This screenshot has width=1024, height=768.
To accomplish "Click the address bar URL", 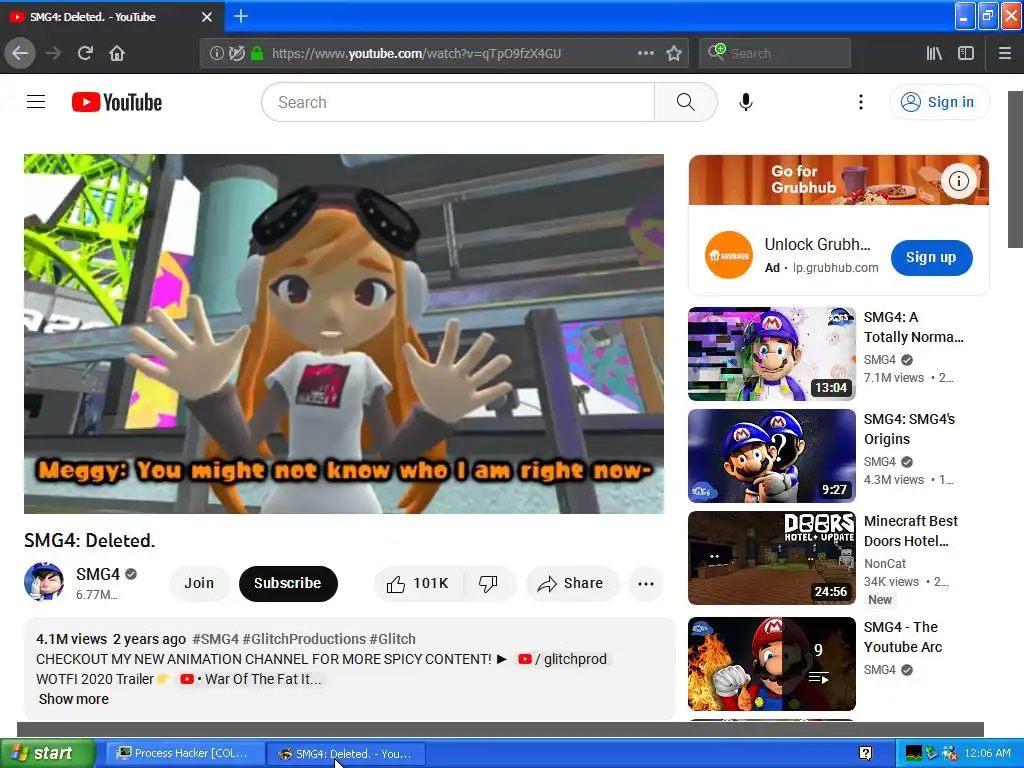I will [417, 53].
